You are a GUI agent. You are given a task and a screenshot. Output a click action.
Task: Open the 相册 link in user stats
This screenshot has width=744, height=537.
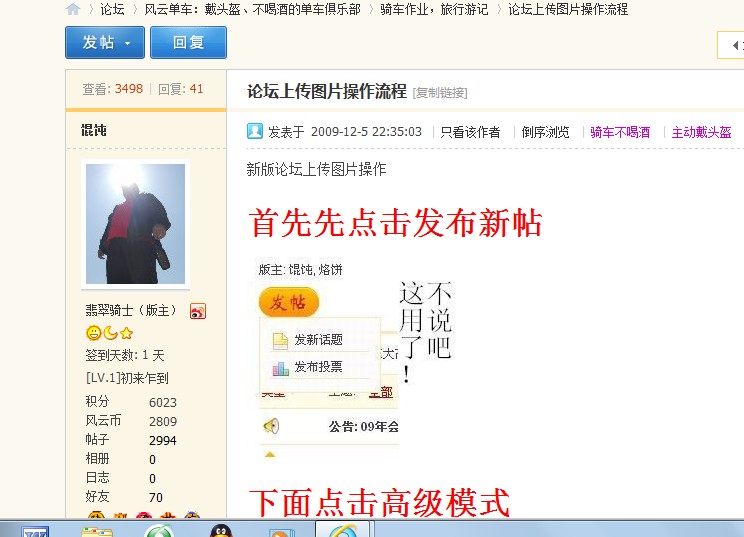tap(97, 458)
